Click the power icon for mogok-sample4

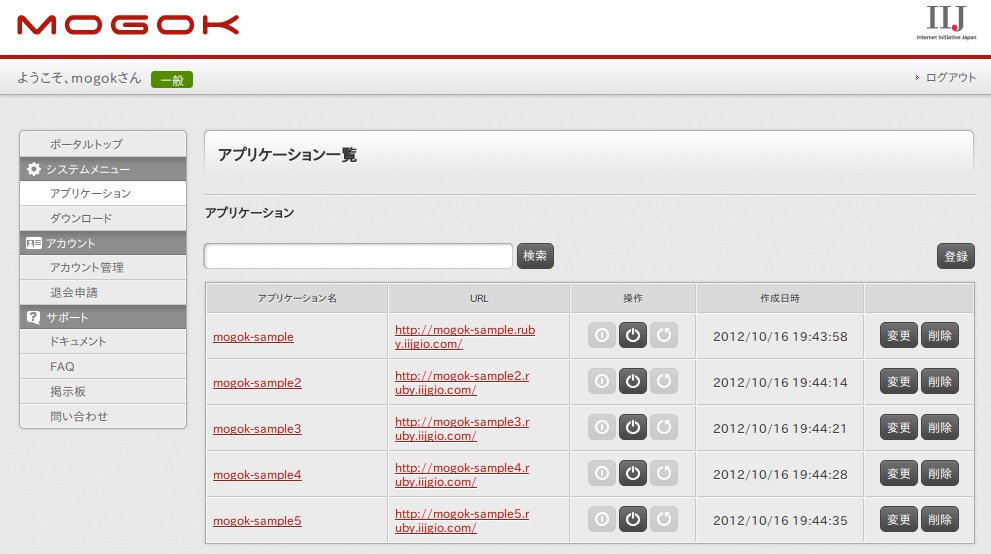(633, 473)
